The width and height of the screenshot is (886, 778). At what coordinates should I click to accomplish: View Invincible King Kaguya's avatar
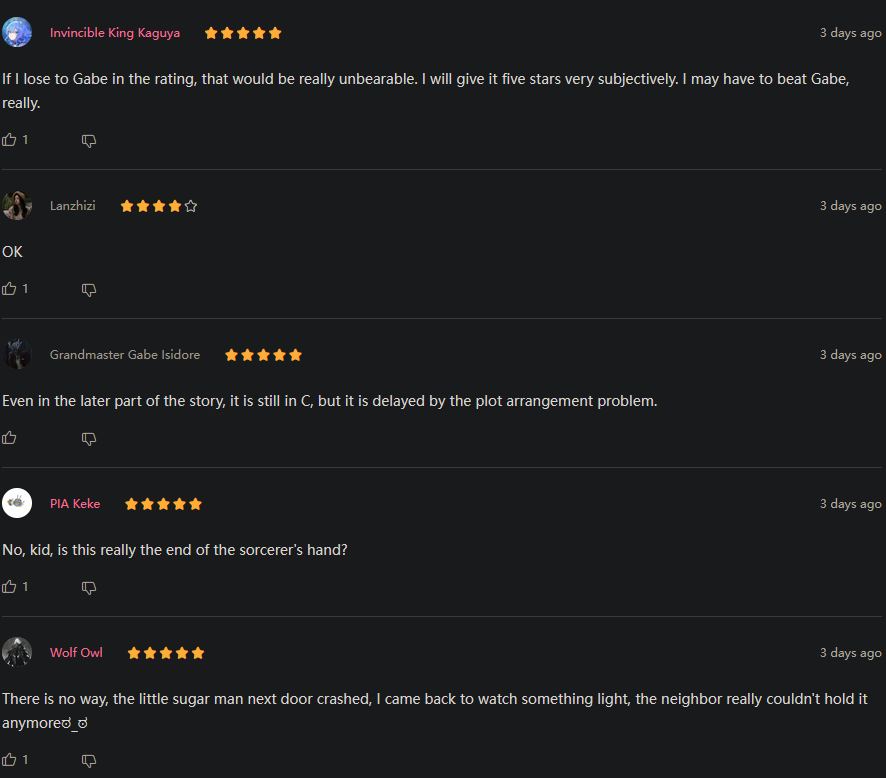tap(17, 32)
